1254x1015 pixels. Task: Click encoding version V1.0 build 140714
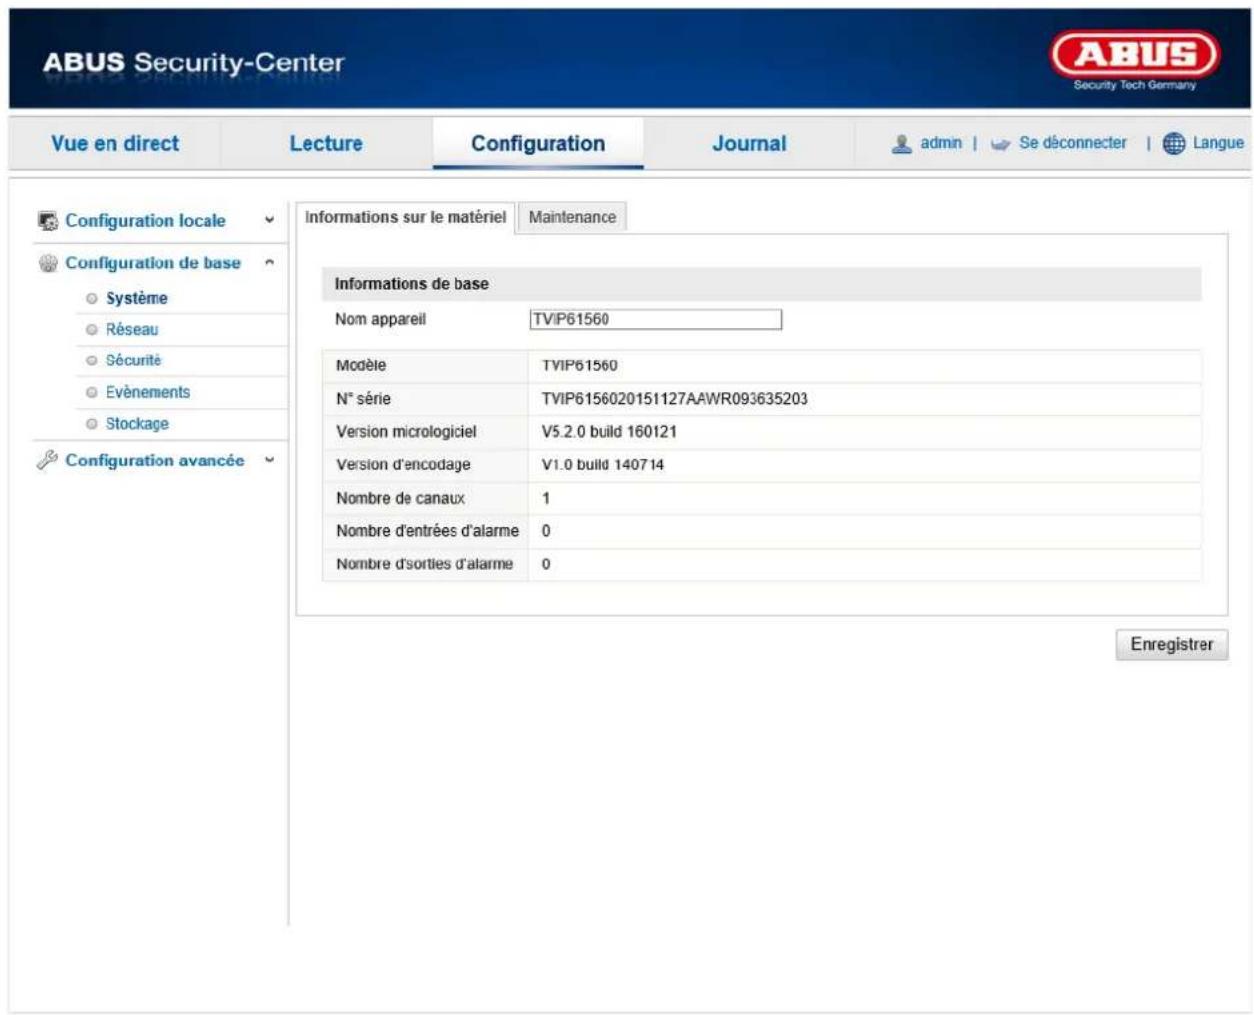(603, 464)
